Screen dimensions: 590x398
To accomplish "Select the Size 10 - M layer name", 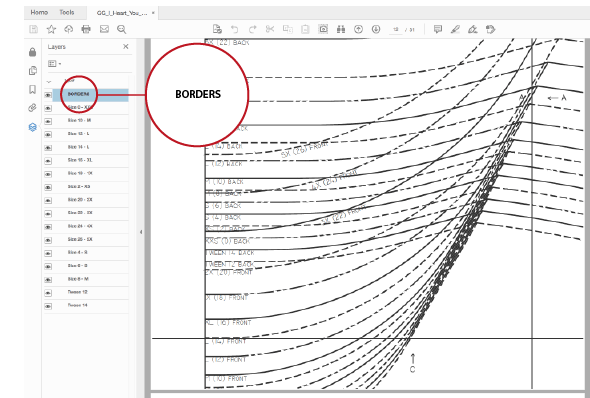I will pos(79,120).
